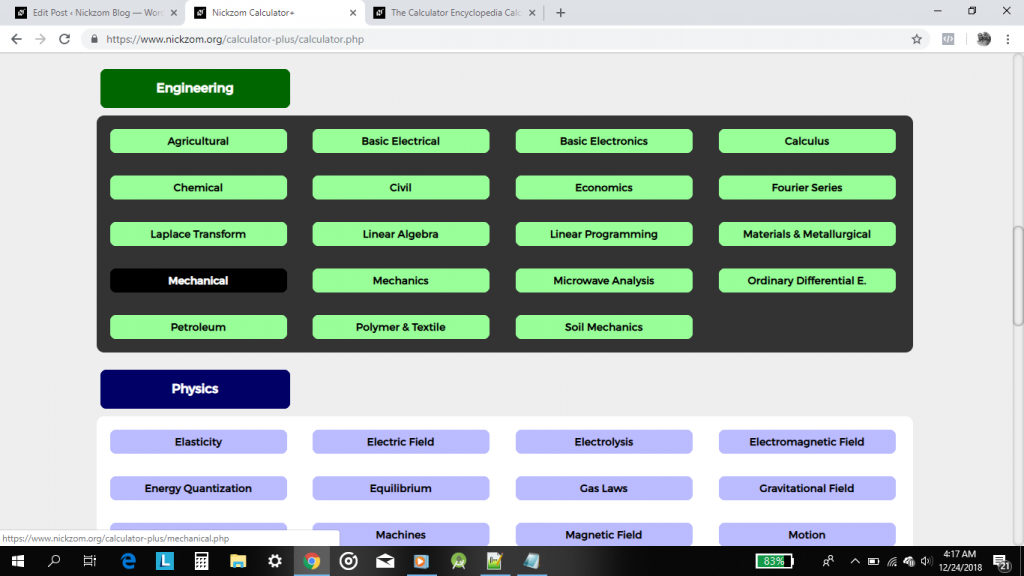Image resolution: width=1024 pixels, height=576 pixels.
Task: Open the Agricultural engineering category
Action: pyautogui.click(x=199, y=141)
